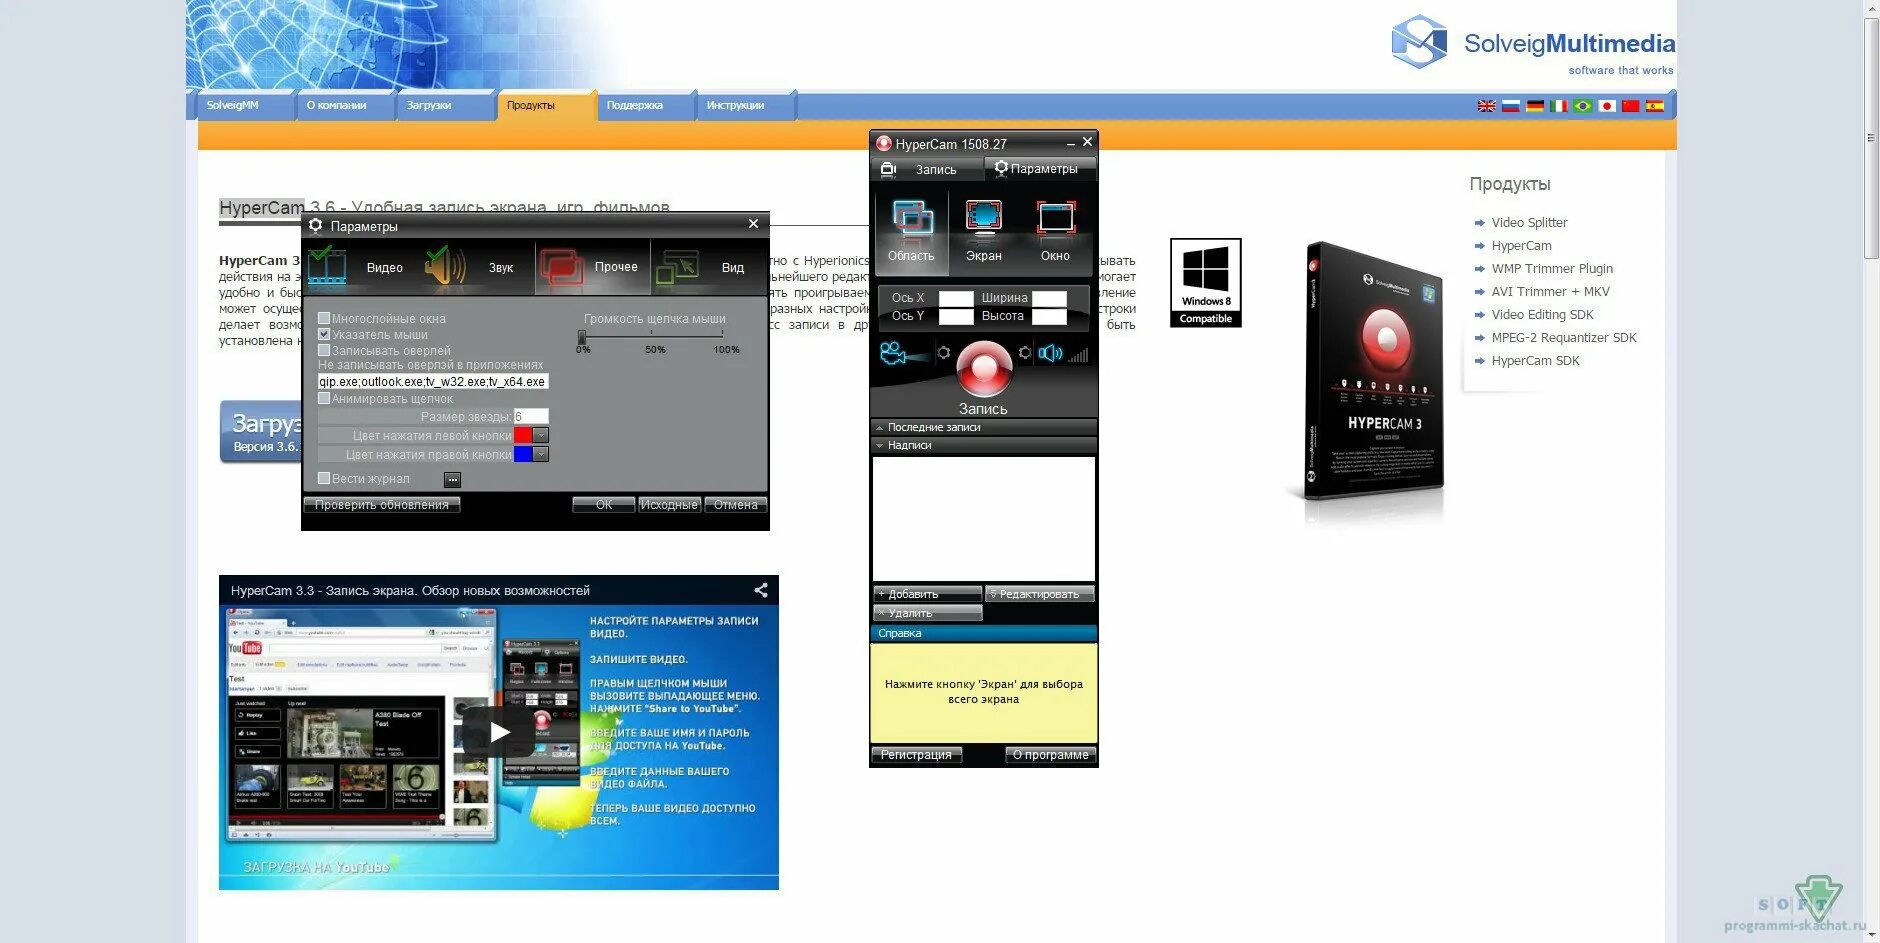Click Удалить caption button
Image resolution: width=1880 pixels, height=943 pixels.
pos(927,613)
